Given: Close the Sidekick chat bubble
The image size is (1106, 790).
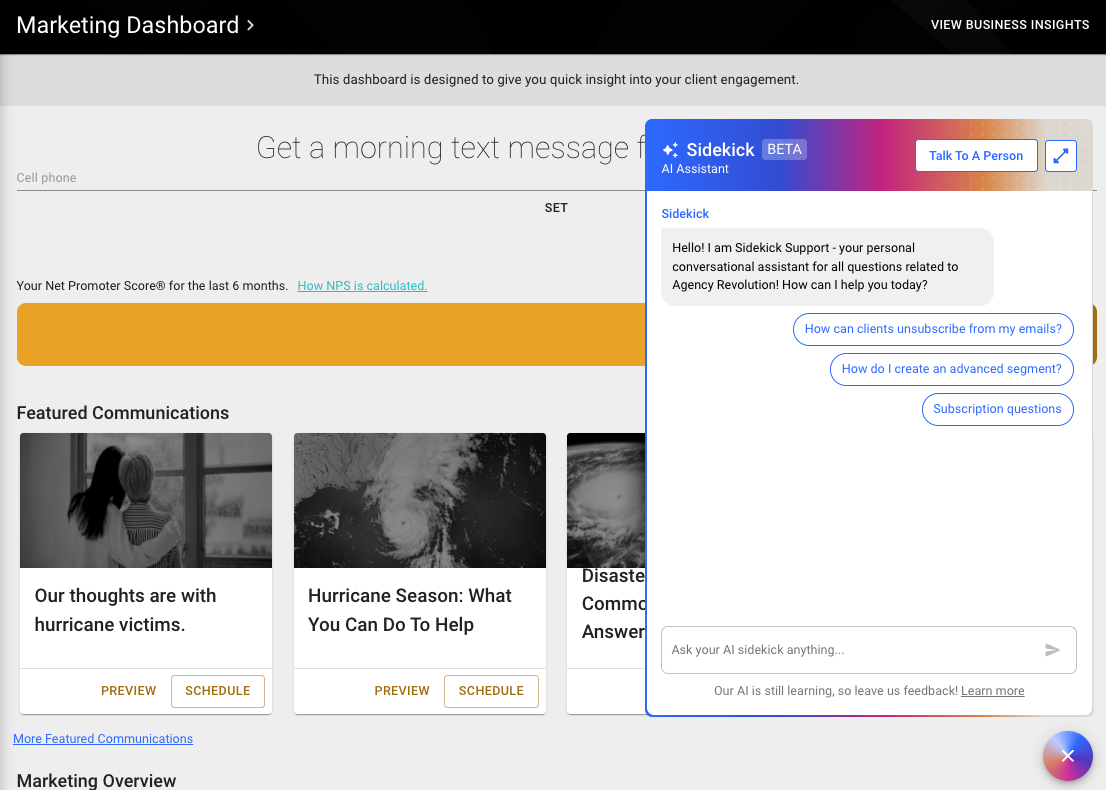Looking at the screenshot, I should (1068, 756).
